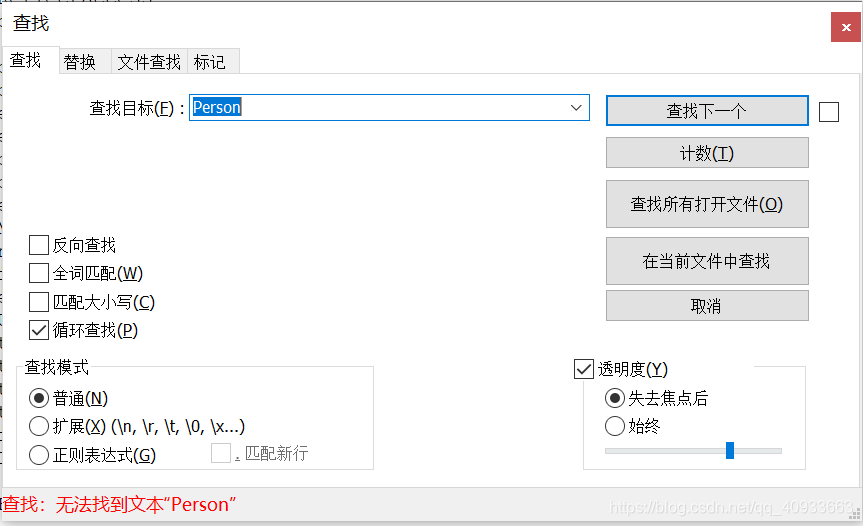Enable the 匹配大小写(C) checkbox

pyautogui.click(x=39, y=302)
